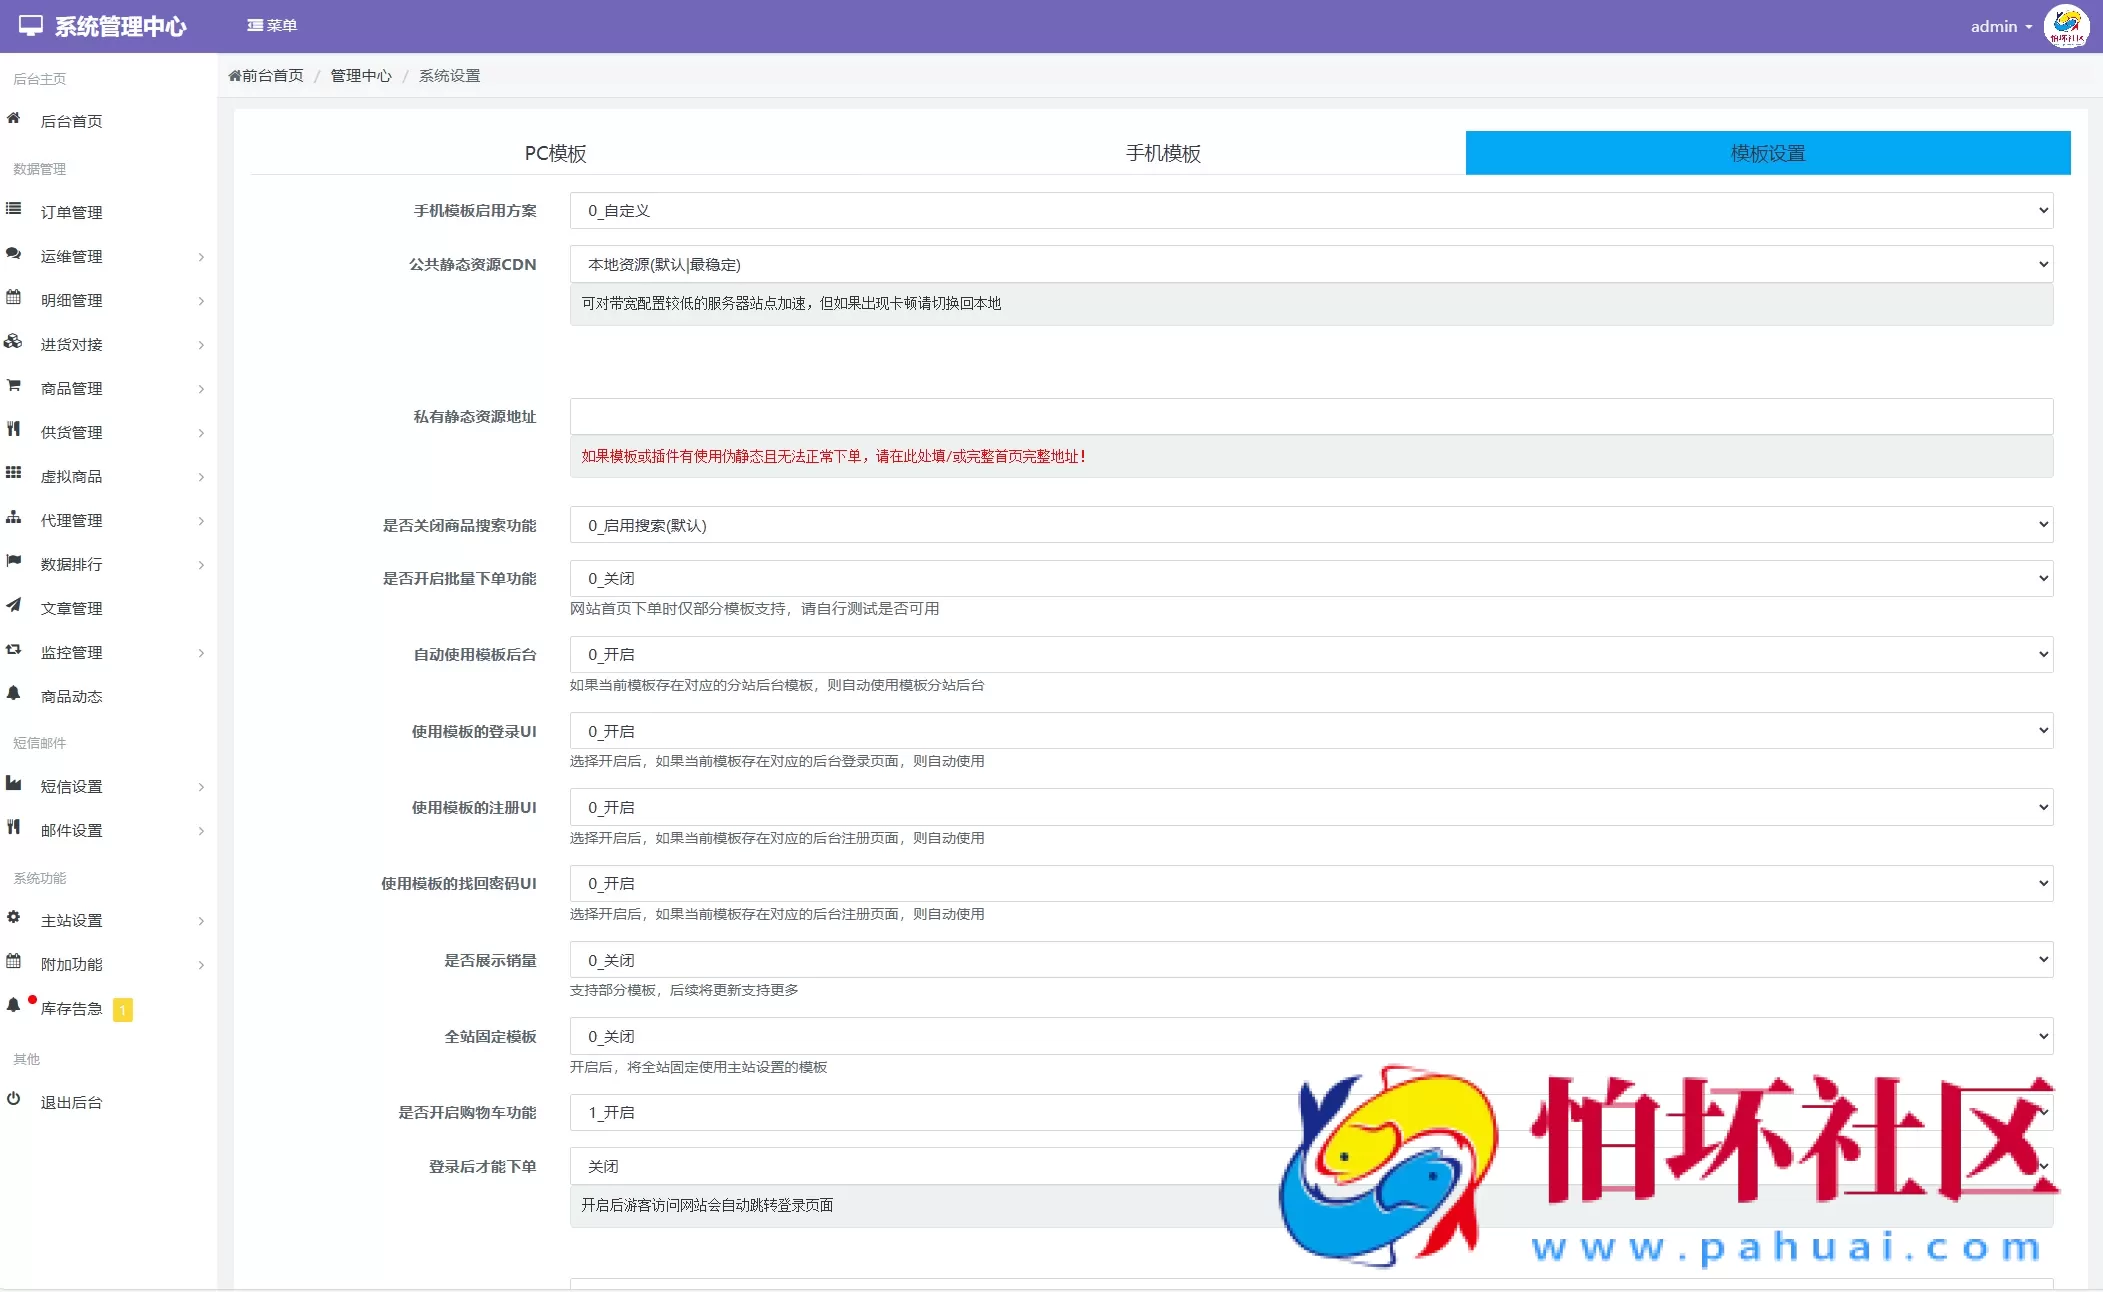Open the 手机模板启用方案 dropdown
This screenshot has height=1292, width=2103.
[1309, 210]
